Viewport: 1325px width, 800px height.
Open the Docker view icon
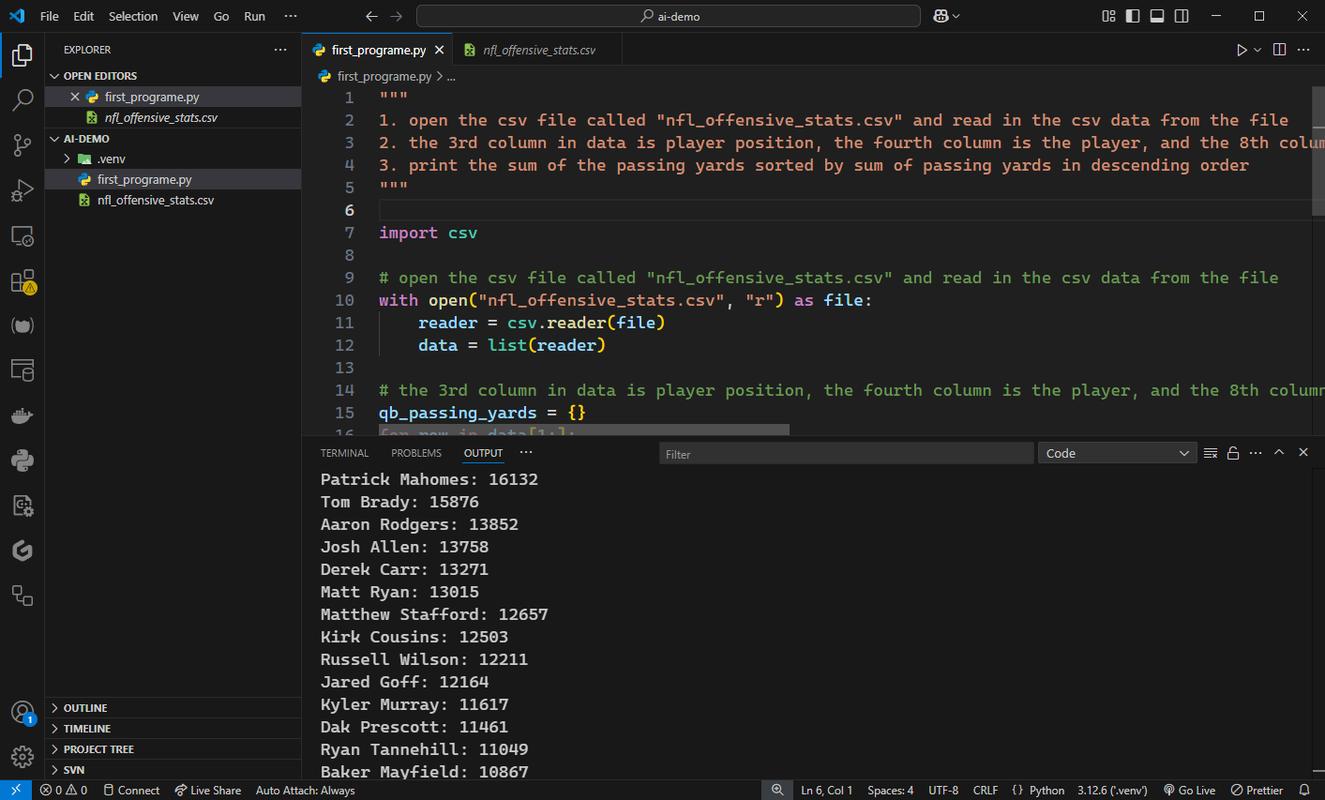[22, 416]
